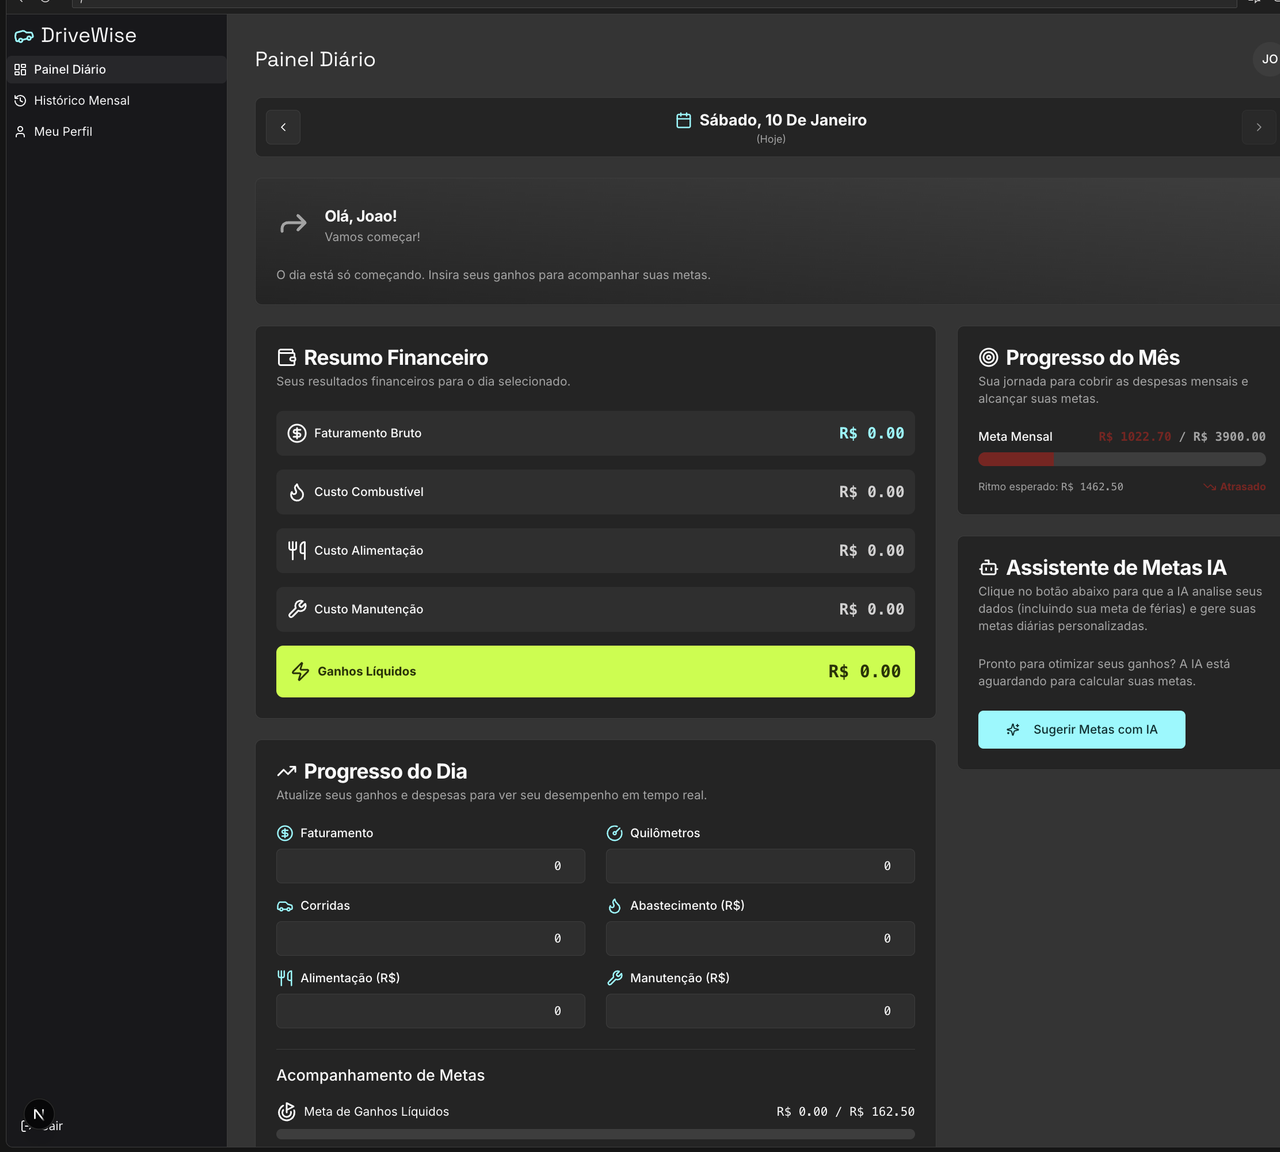Focus the Corridas input field
This screenshot has height=1152, width=1280.
click(x=431, y=938)
